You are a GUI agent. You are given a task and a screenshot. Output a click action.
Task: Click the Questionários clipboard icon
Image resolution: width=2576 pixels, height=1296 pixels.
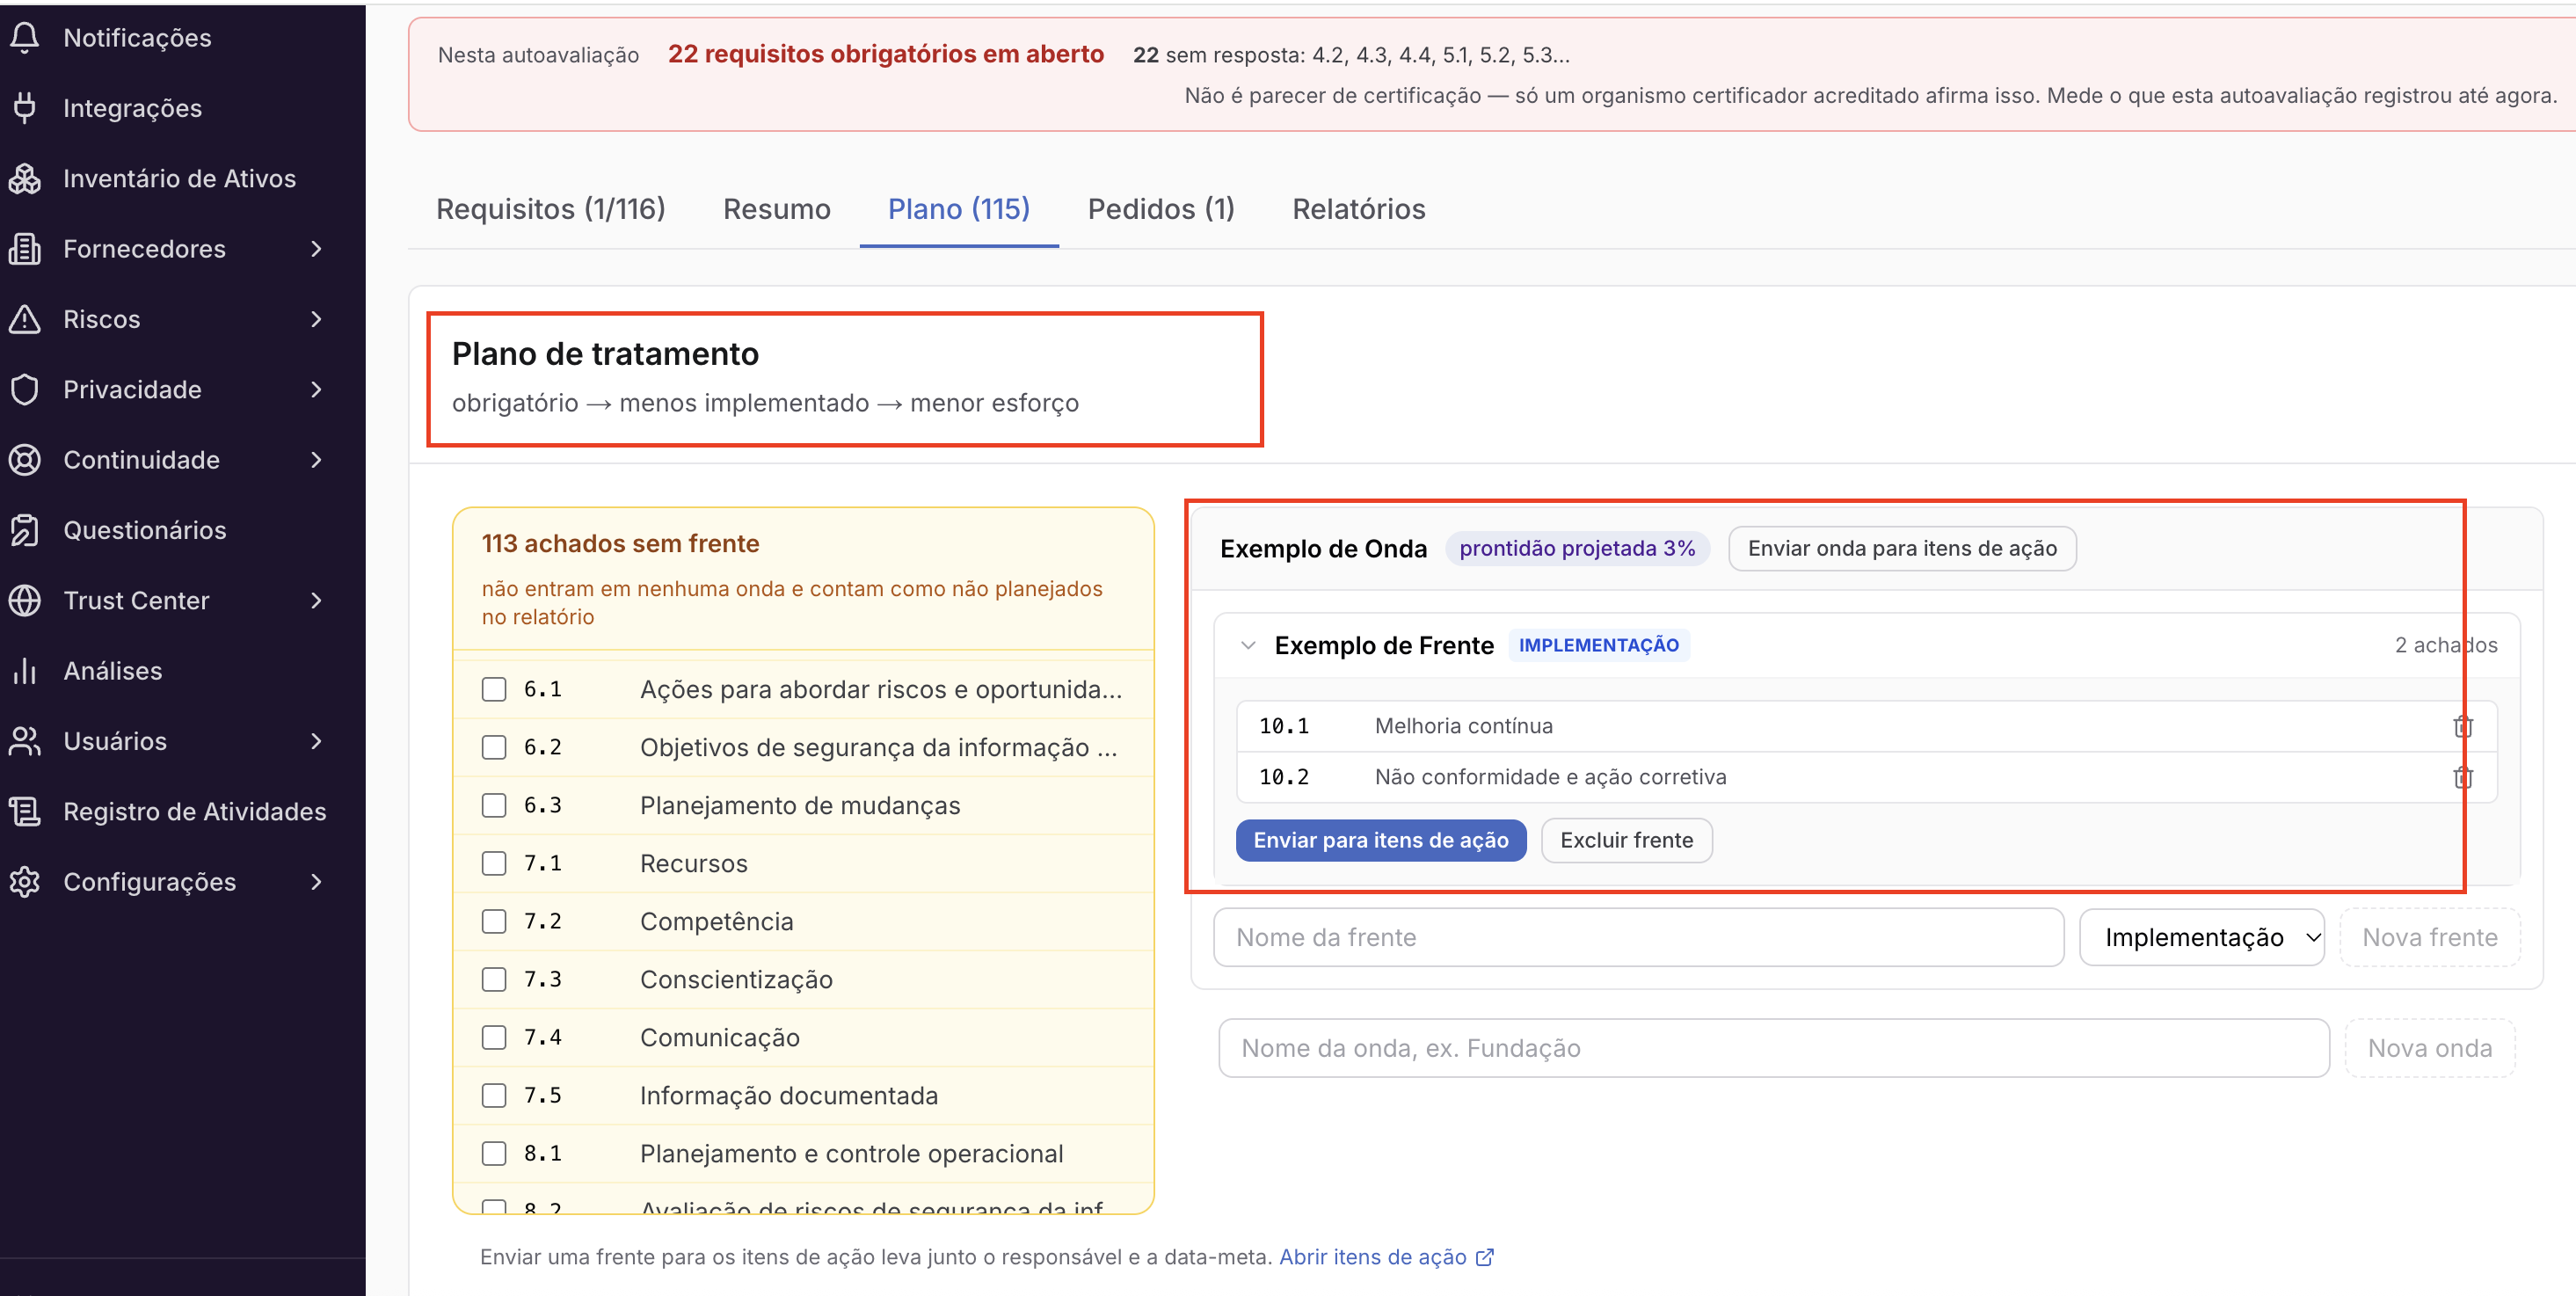25,530
